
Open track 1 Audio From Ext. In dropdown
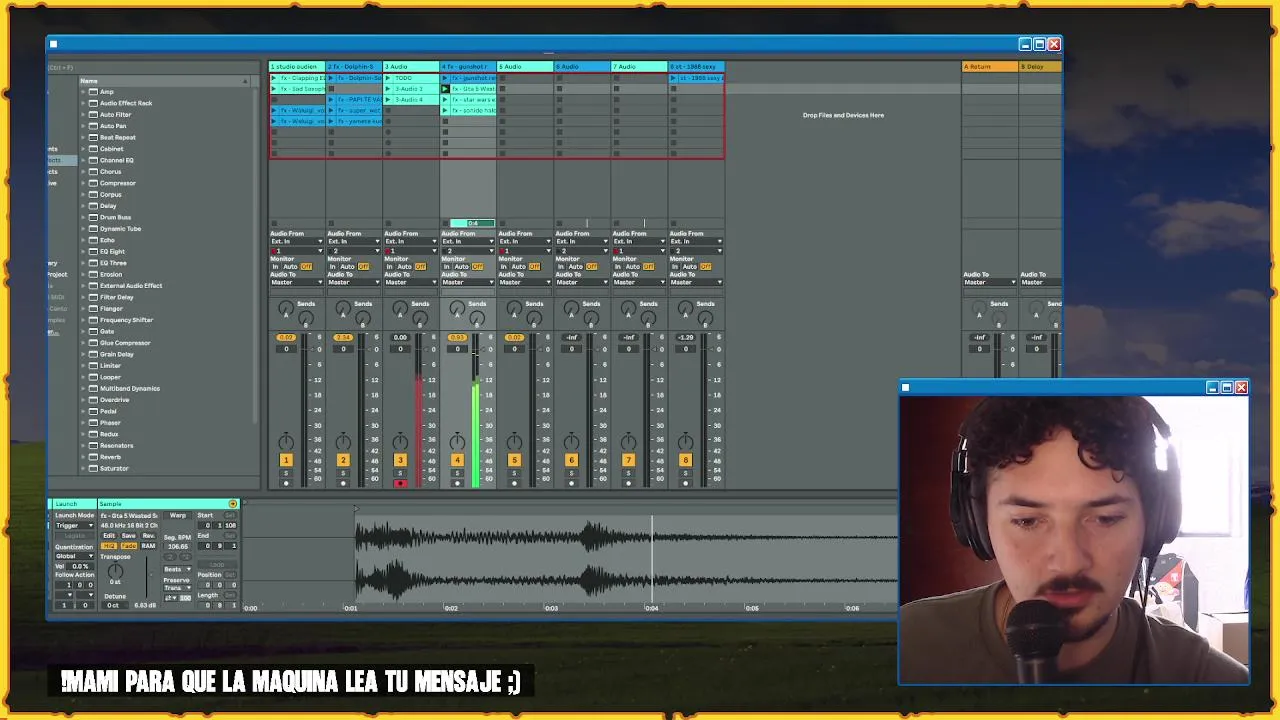point(297,241)
